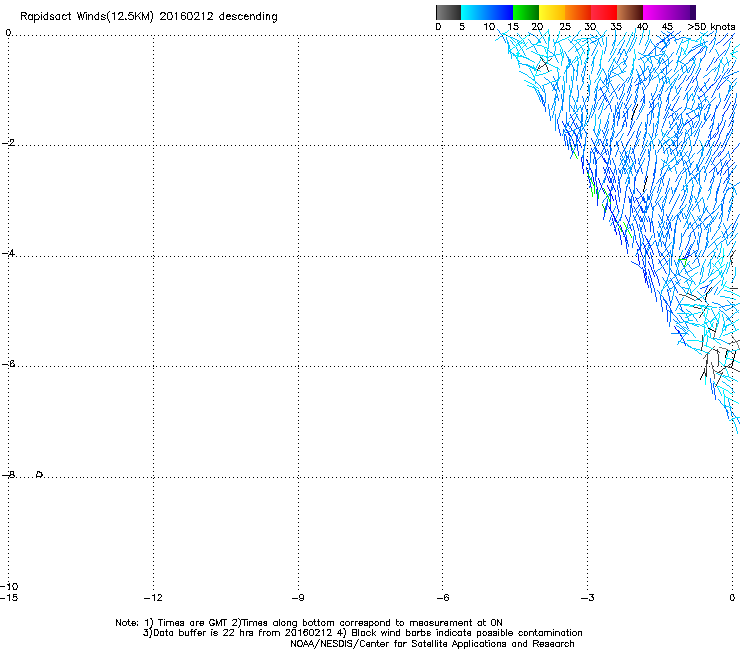Click the 'Times are GMT' note line

[309, 623]
